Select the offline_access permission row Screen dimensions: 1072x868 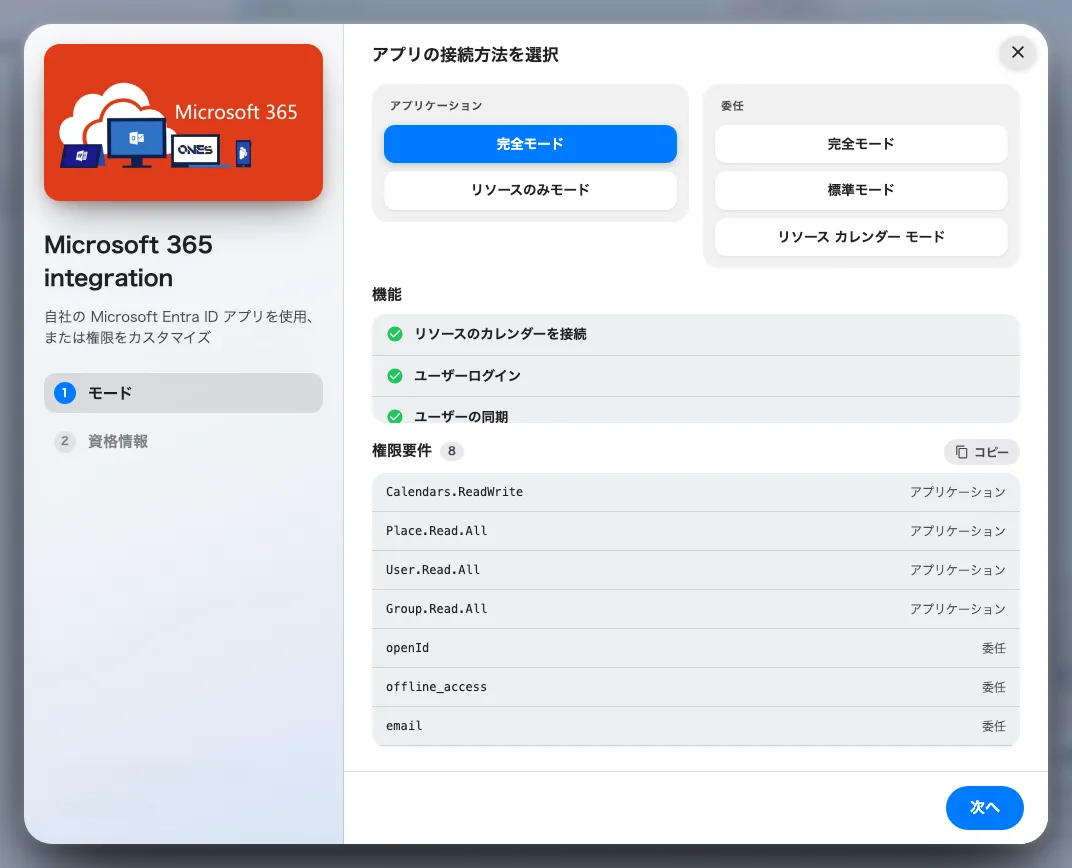tap(695, 687)
